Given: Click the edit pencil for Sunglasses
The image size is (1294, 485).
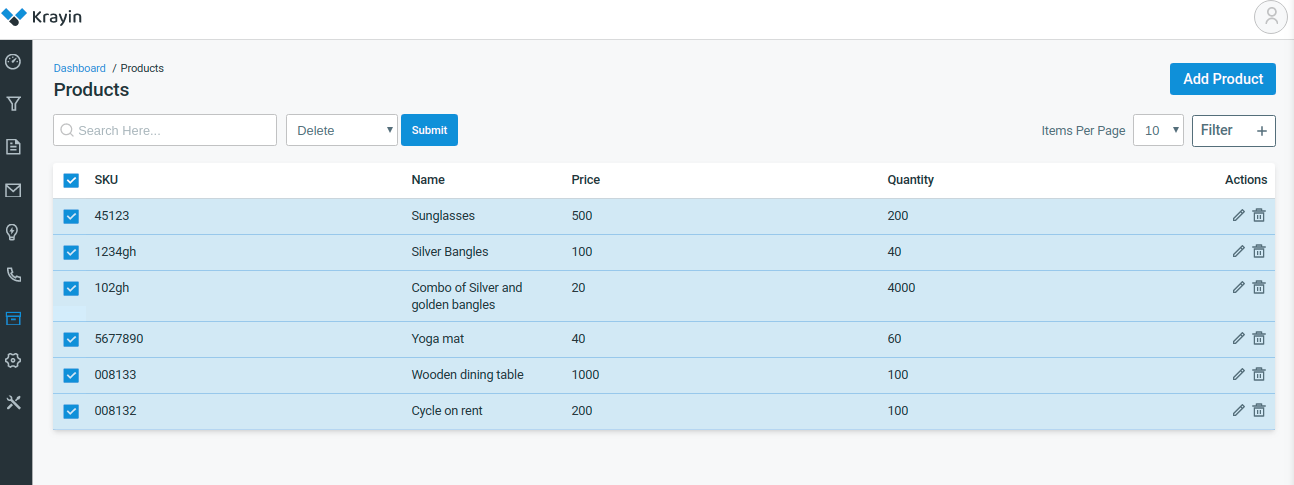Looking at the screenshot, I should coord(1239,215).
